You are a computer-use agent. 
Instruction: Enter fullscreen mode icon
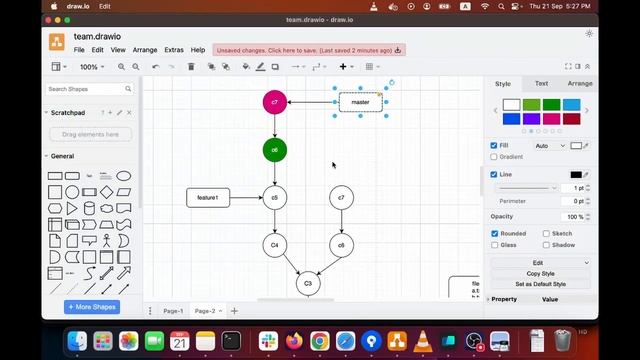pyautogui.click(x=568, y=67)
